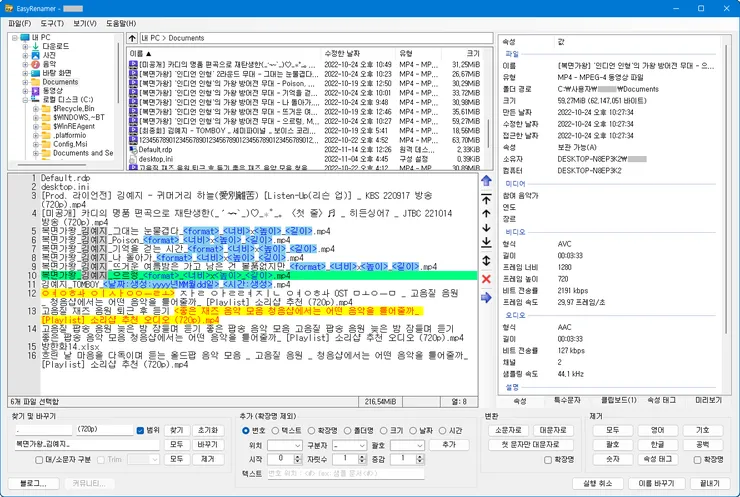Image resolution: width=740 pixels, height=497 pixels.
Task: Select the 로컬 디스크 (C:) drive icon
Action: click(35, 100)
